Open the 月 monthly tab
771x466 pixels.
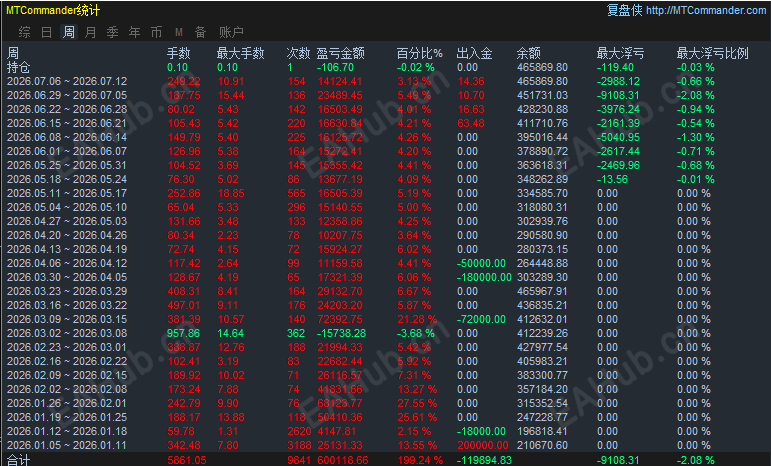coord(90,32)
